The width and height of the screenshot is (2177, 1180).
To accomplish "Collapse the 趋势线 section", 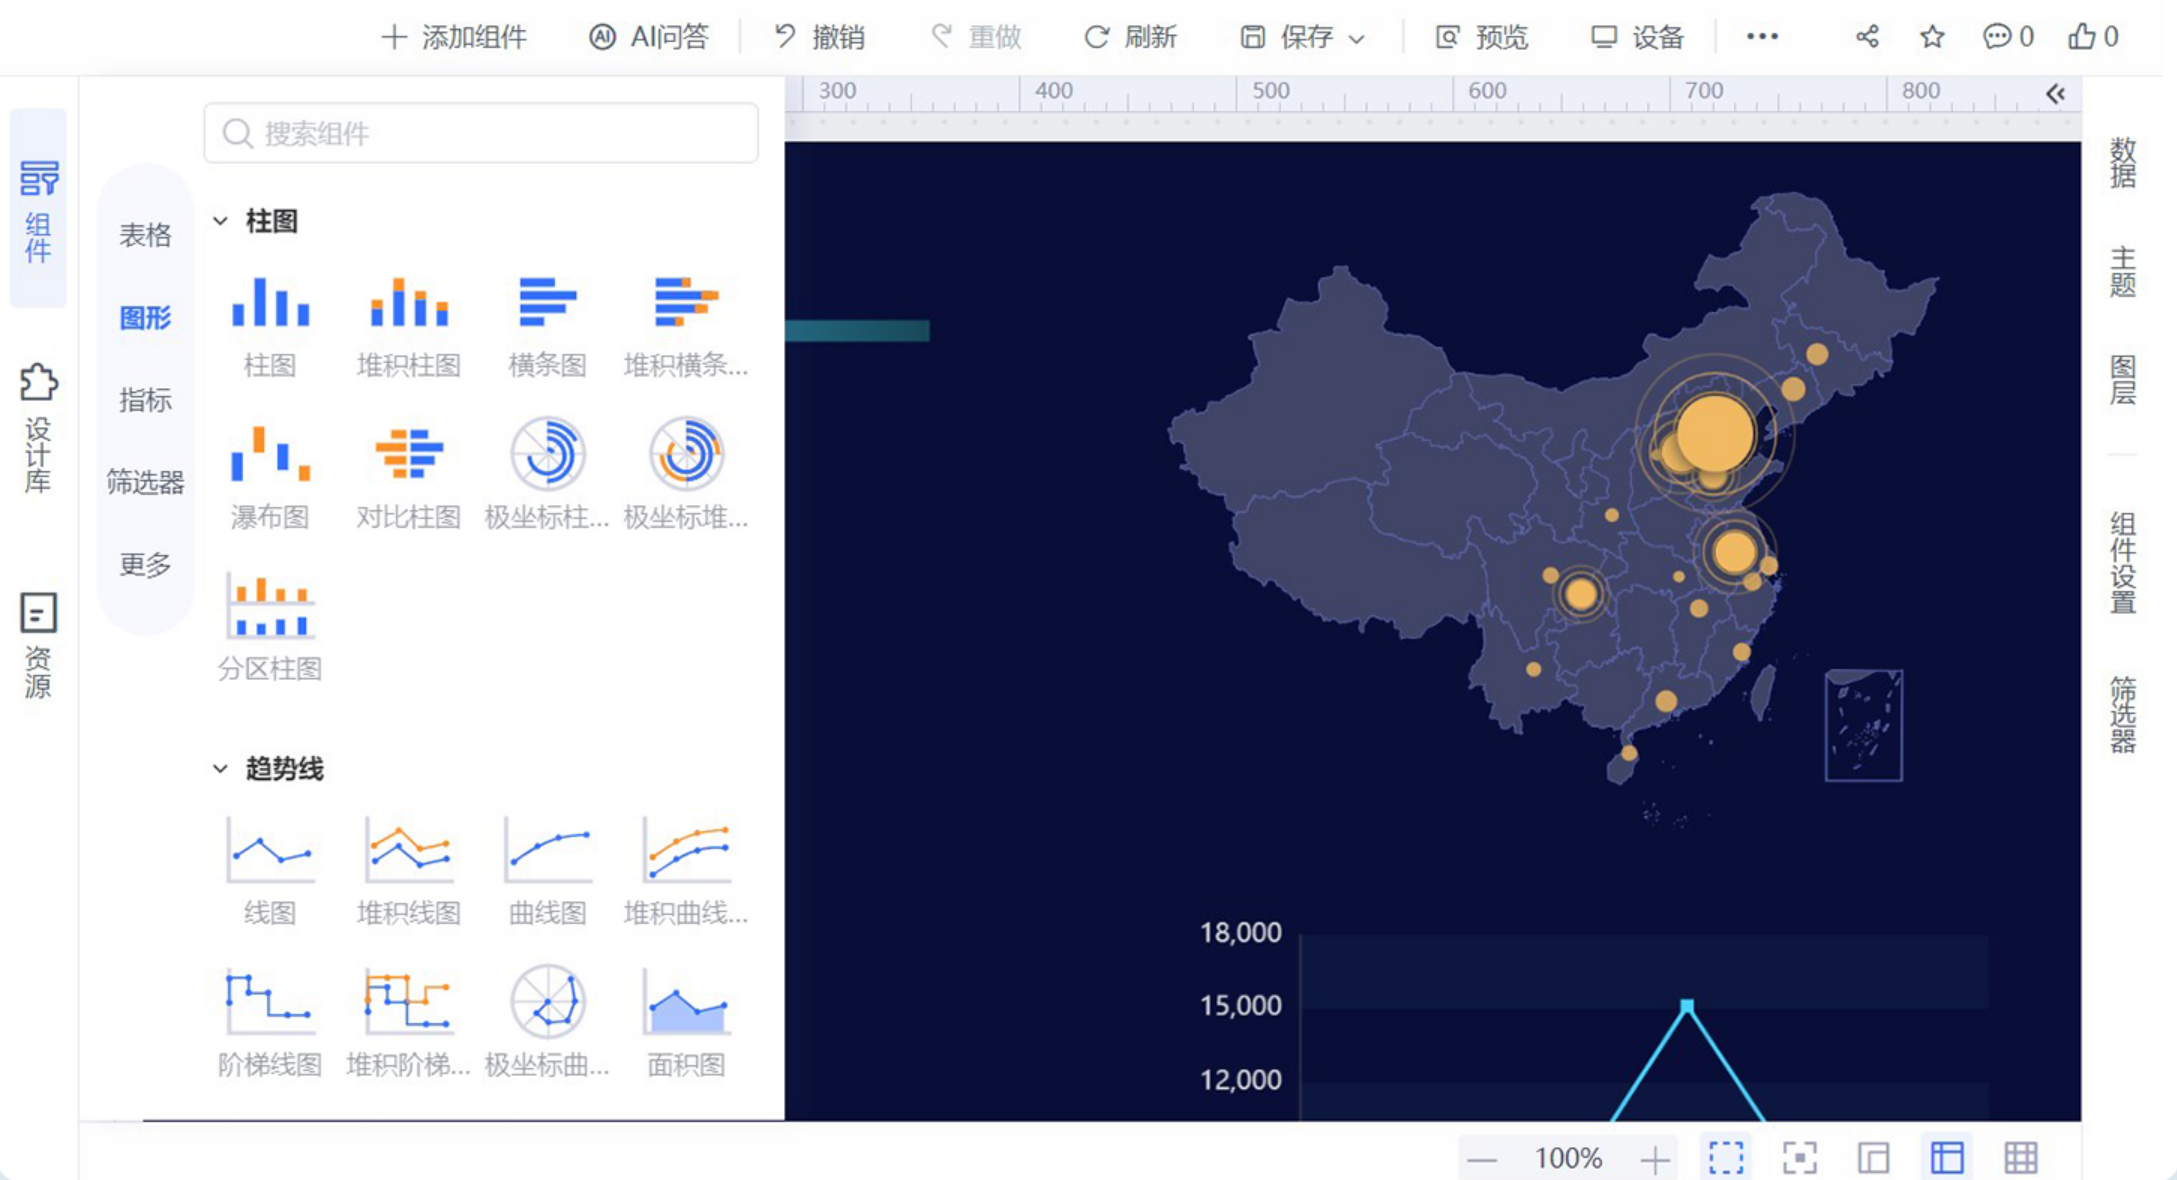I will [x=220, y=769].
